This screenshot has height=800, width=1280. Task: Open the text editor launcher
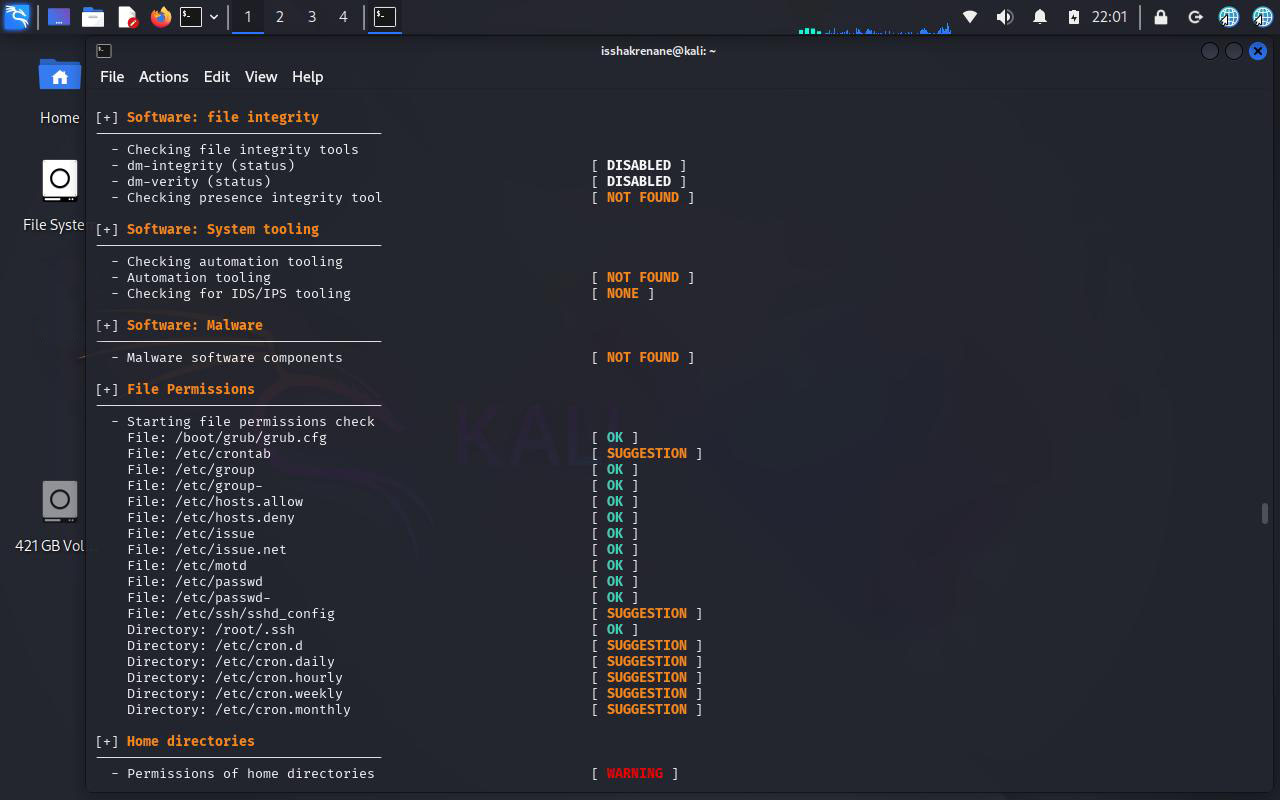[127, 17]
